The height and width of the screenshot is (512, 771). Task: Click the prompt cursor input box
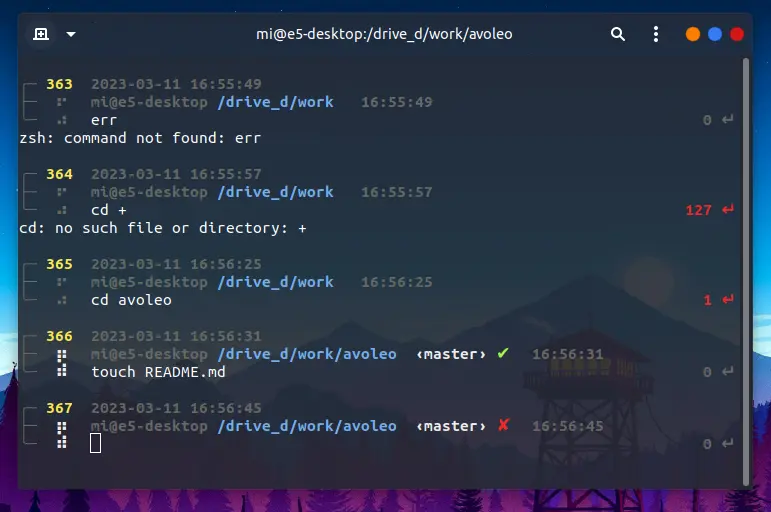pos(95,443)
